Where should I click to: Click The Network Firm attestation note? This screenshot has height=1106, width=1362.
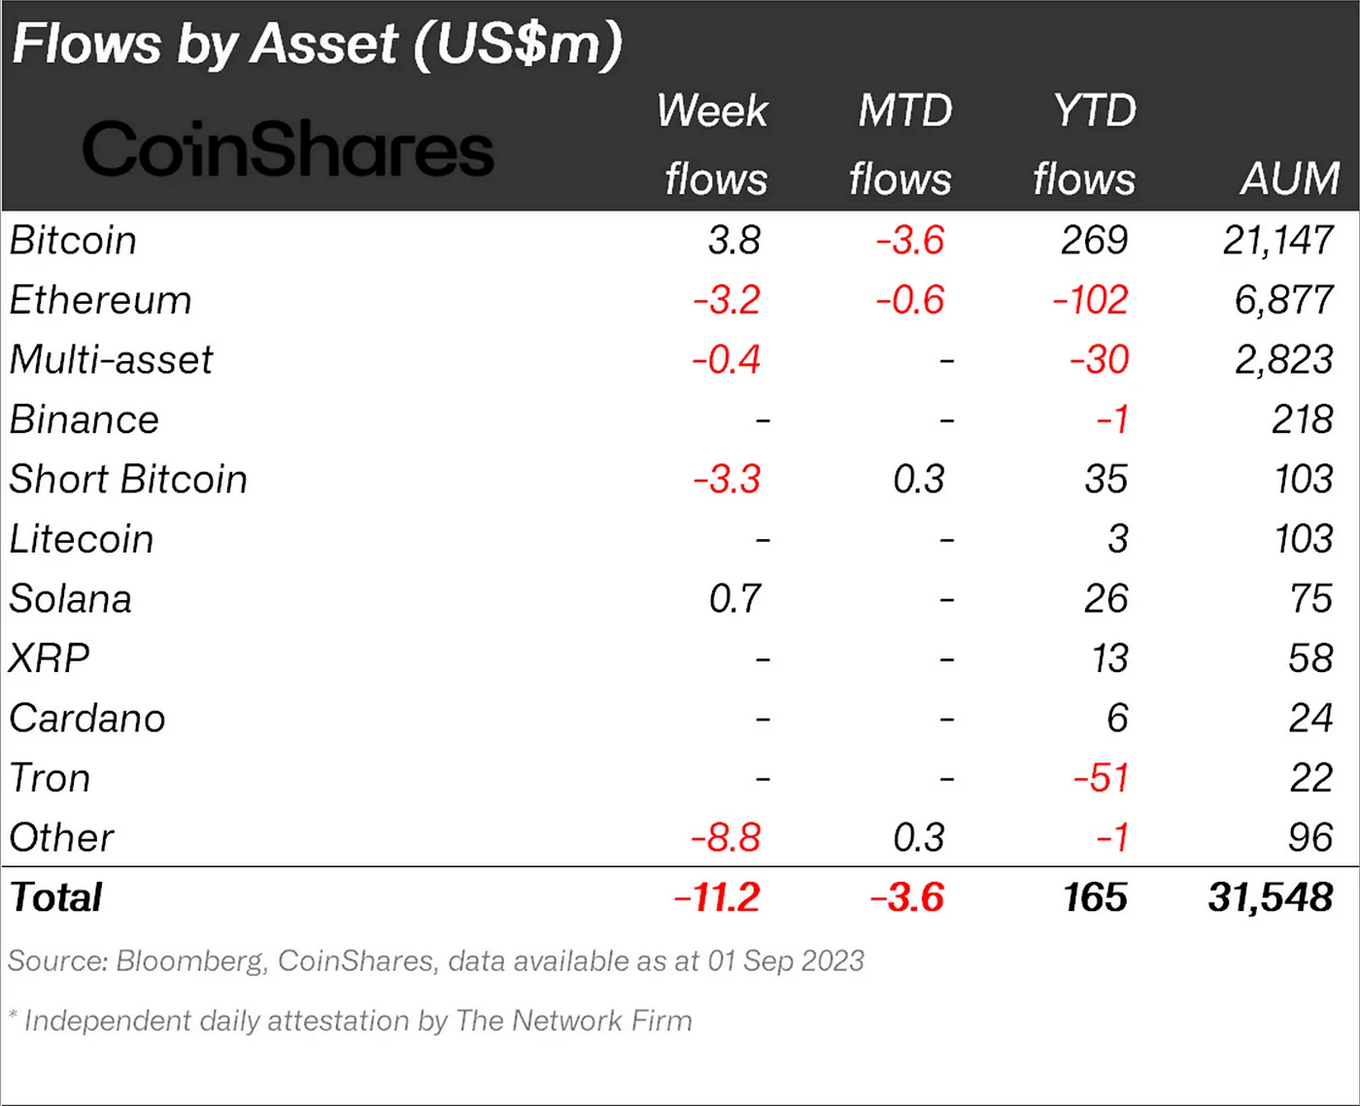pyautogui.click(x=350, y=1021)
